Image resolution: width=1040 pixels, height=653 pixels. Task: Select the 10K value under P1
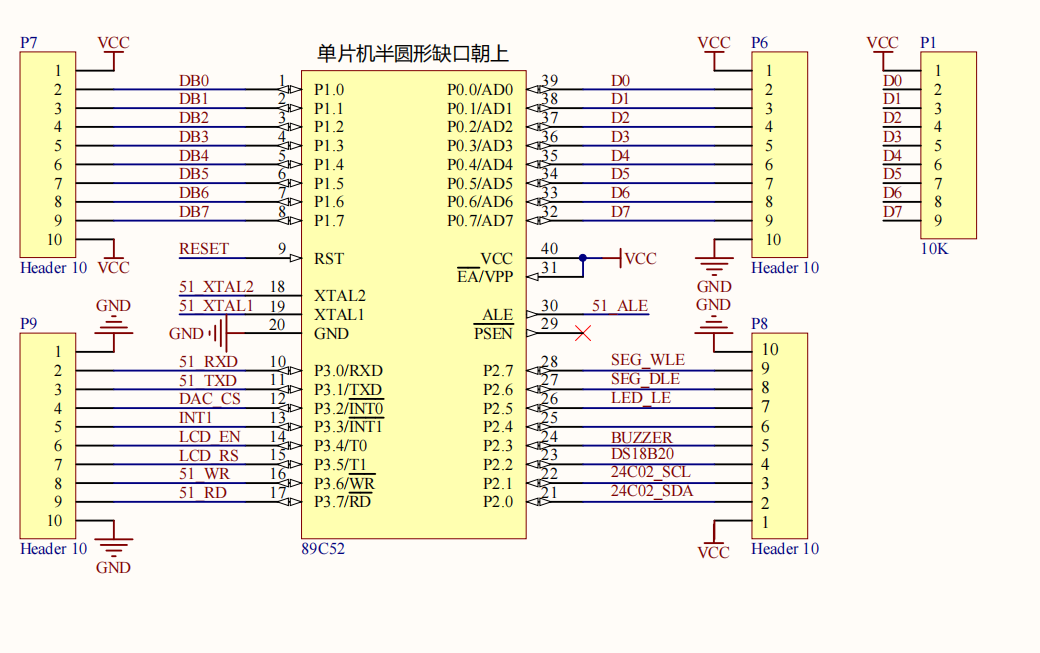point(935,249)
